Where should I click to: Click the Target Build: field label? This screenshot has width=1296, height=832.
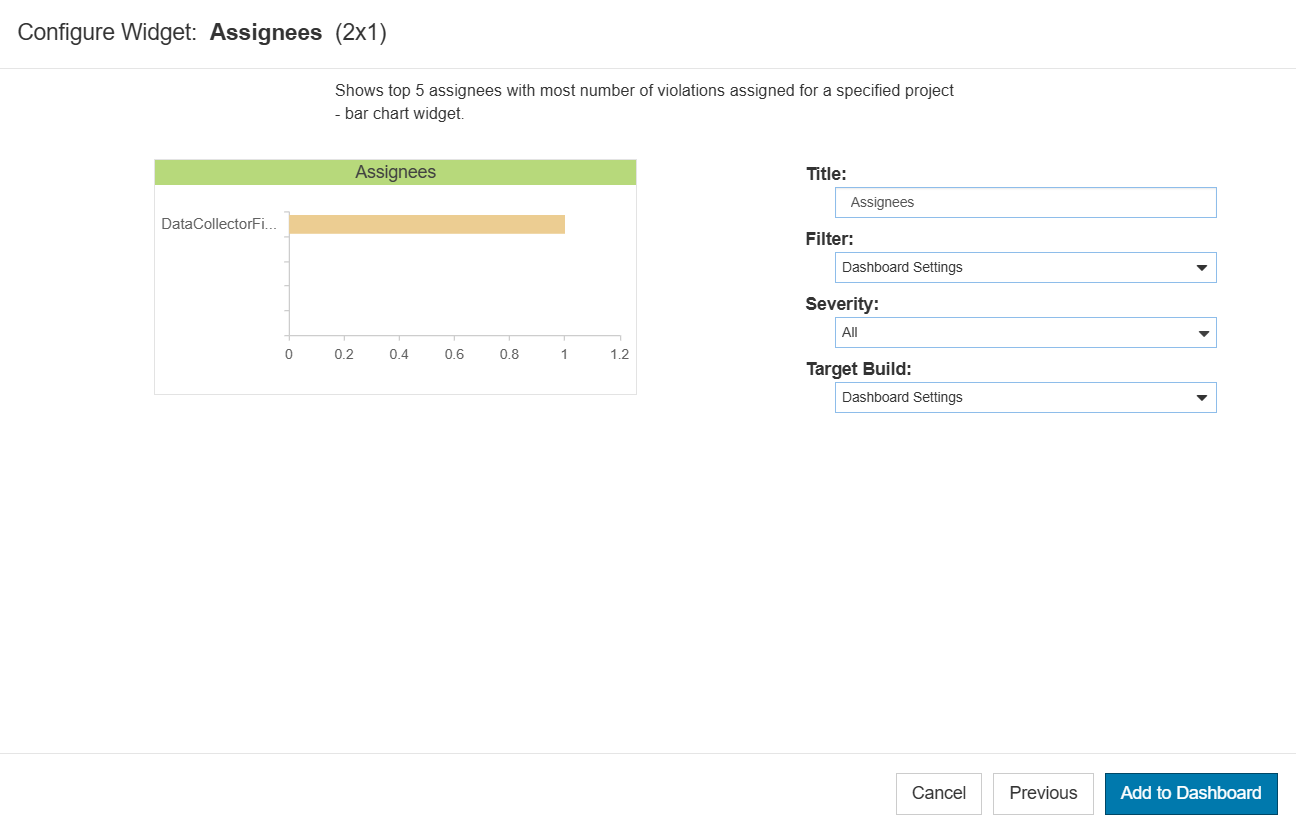point(858,369)
